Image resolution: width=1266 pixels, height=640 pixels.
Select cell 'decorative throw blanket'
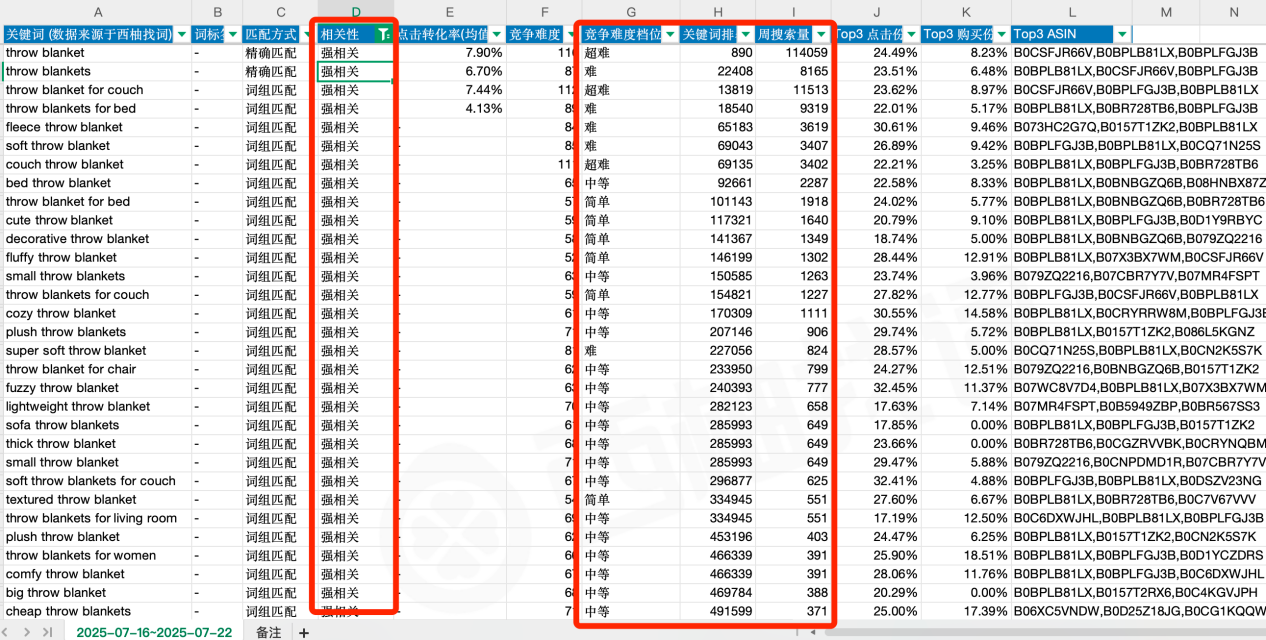(98, 239)
